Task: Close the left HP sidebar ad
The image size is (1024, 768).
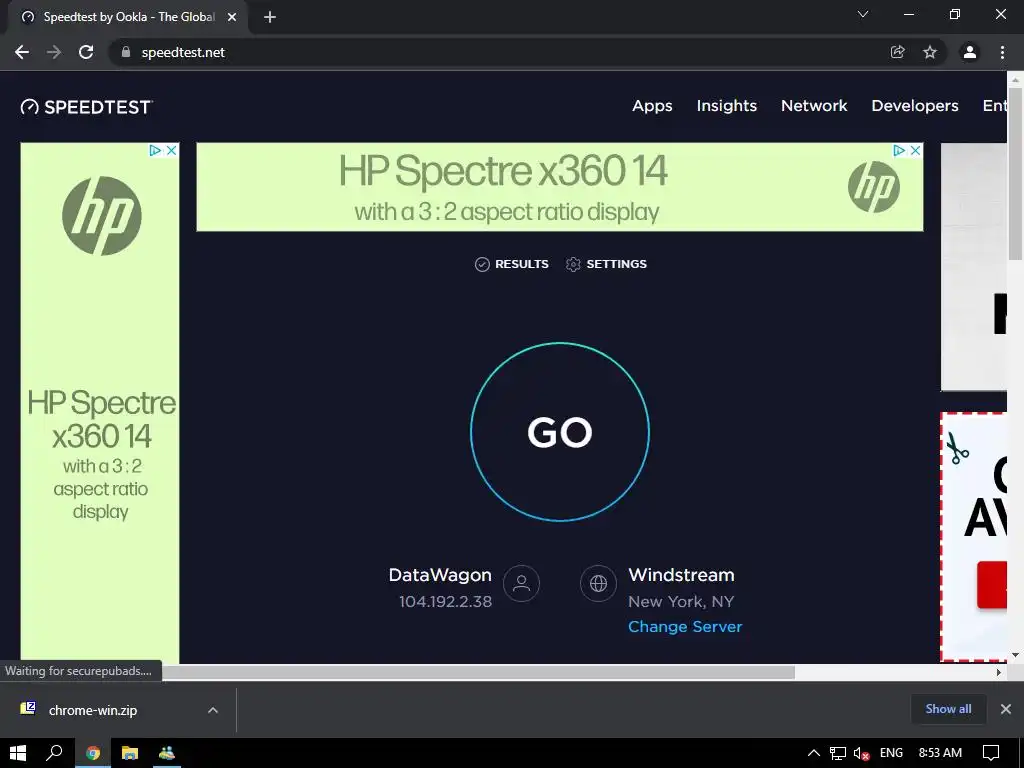Action: [x=172, y=150]
